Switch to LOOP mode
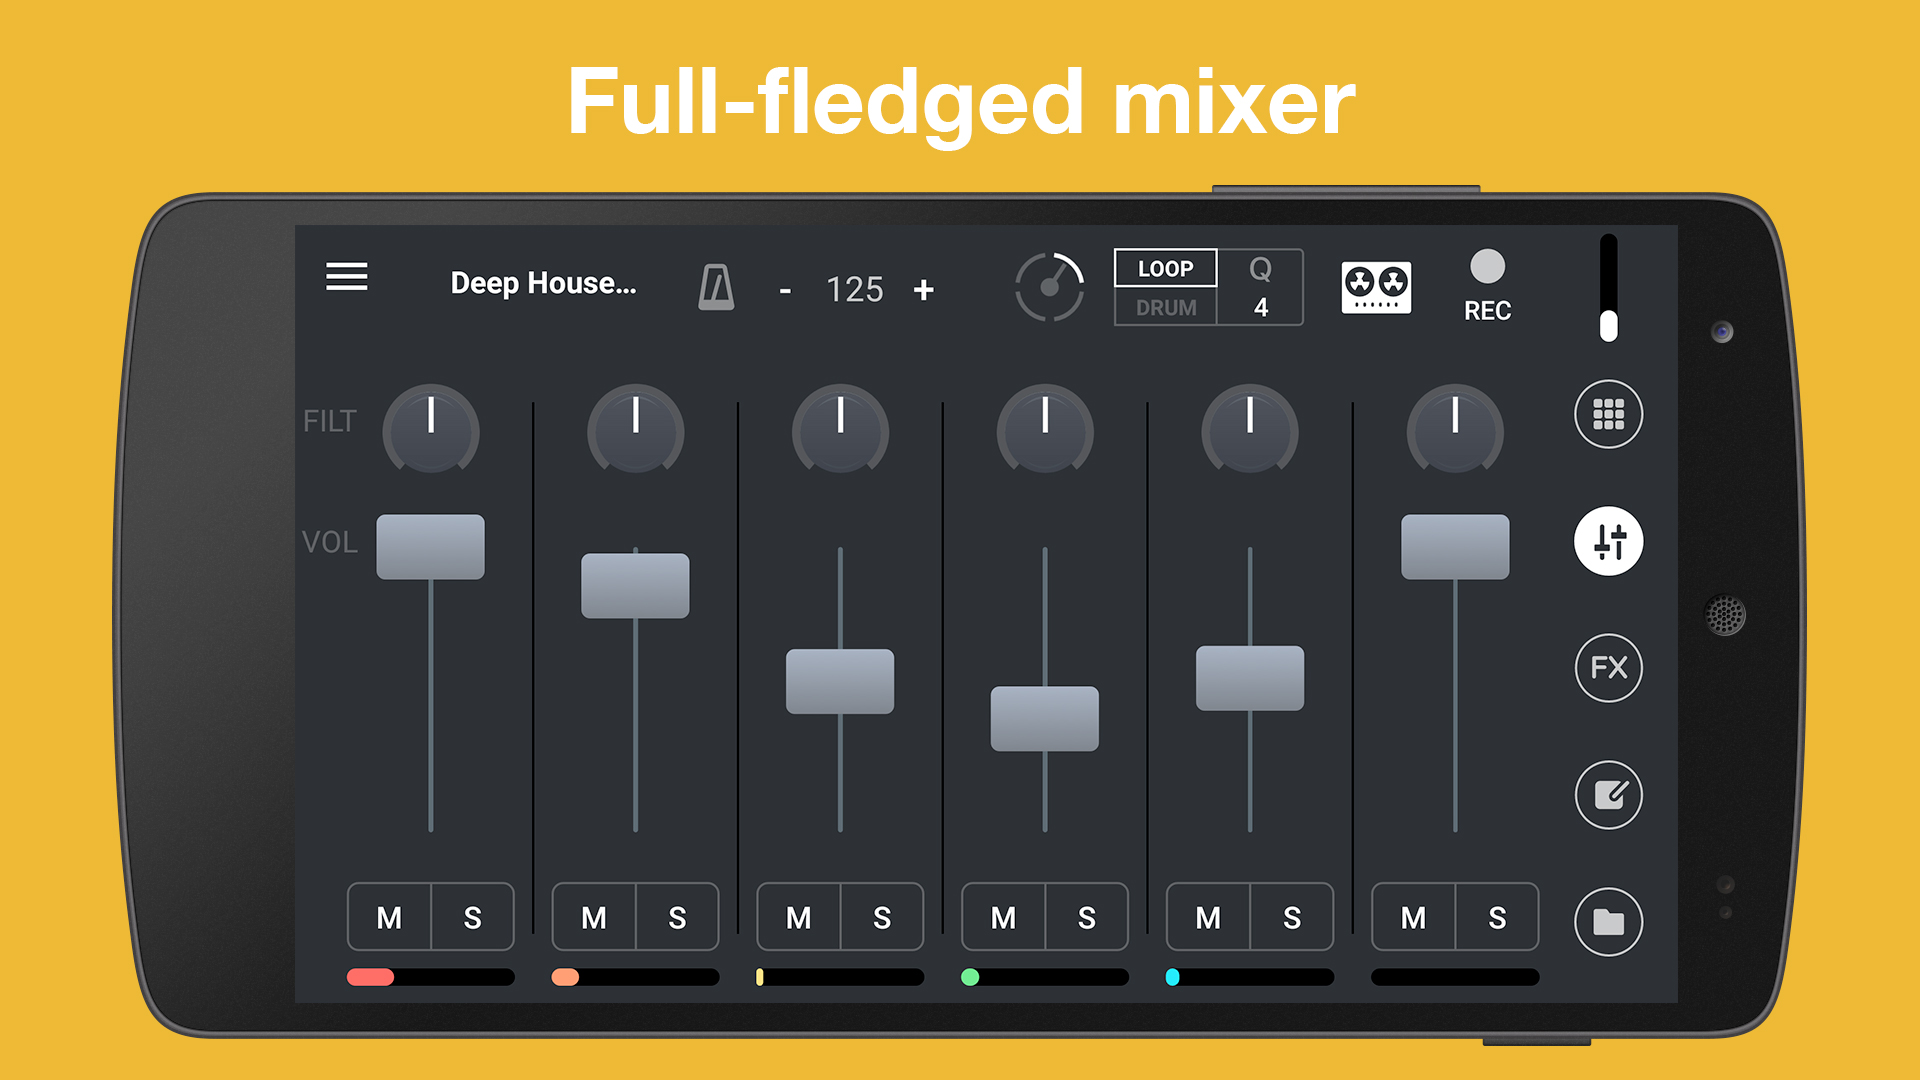Viewport: 1920px width, 1080px height. (x=1165, y=268)
